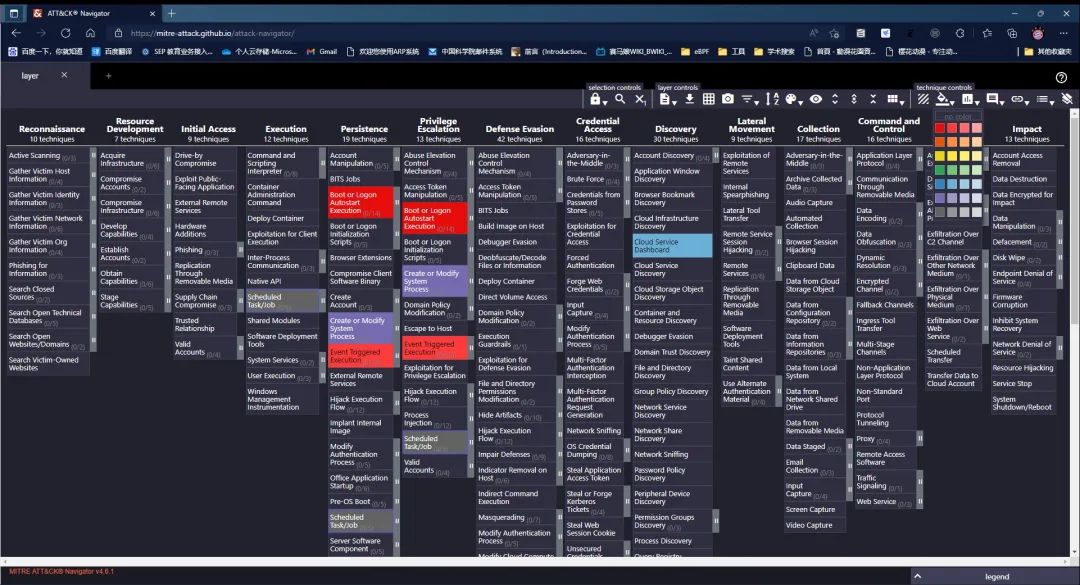Pick the darkest blue color swatch
Screen dimensions: 1080x585
(939, 184)
